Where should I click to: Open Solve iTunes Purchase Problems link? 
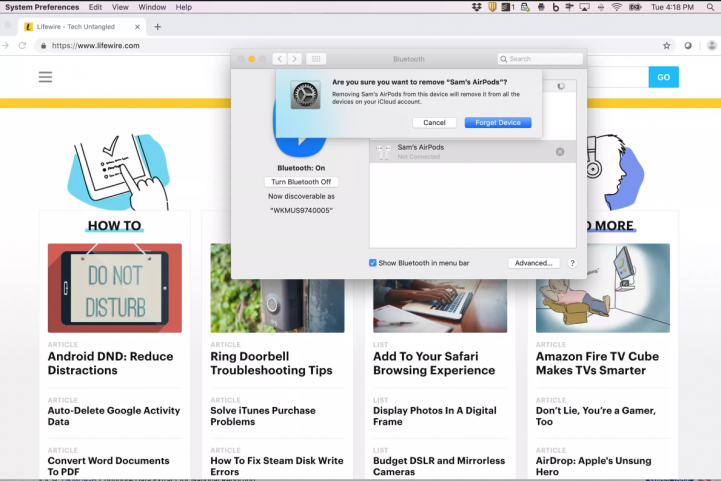(x=263, y=416)
